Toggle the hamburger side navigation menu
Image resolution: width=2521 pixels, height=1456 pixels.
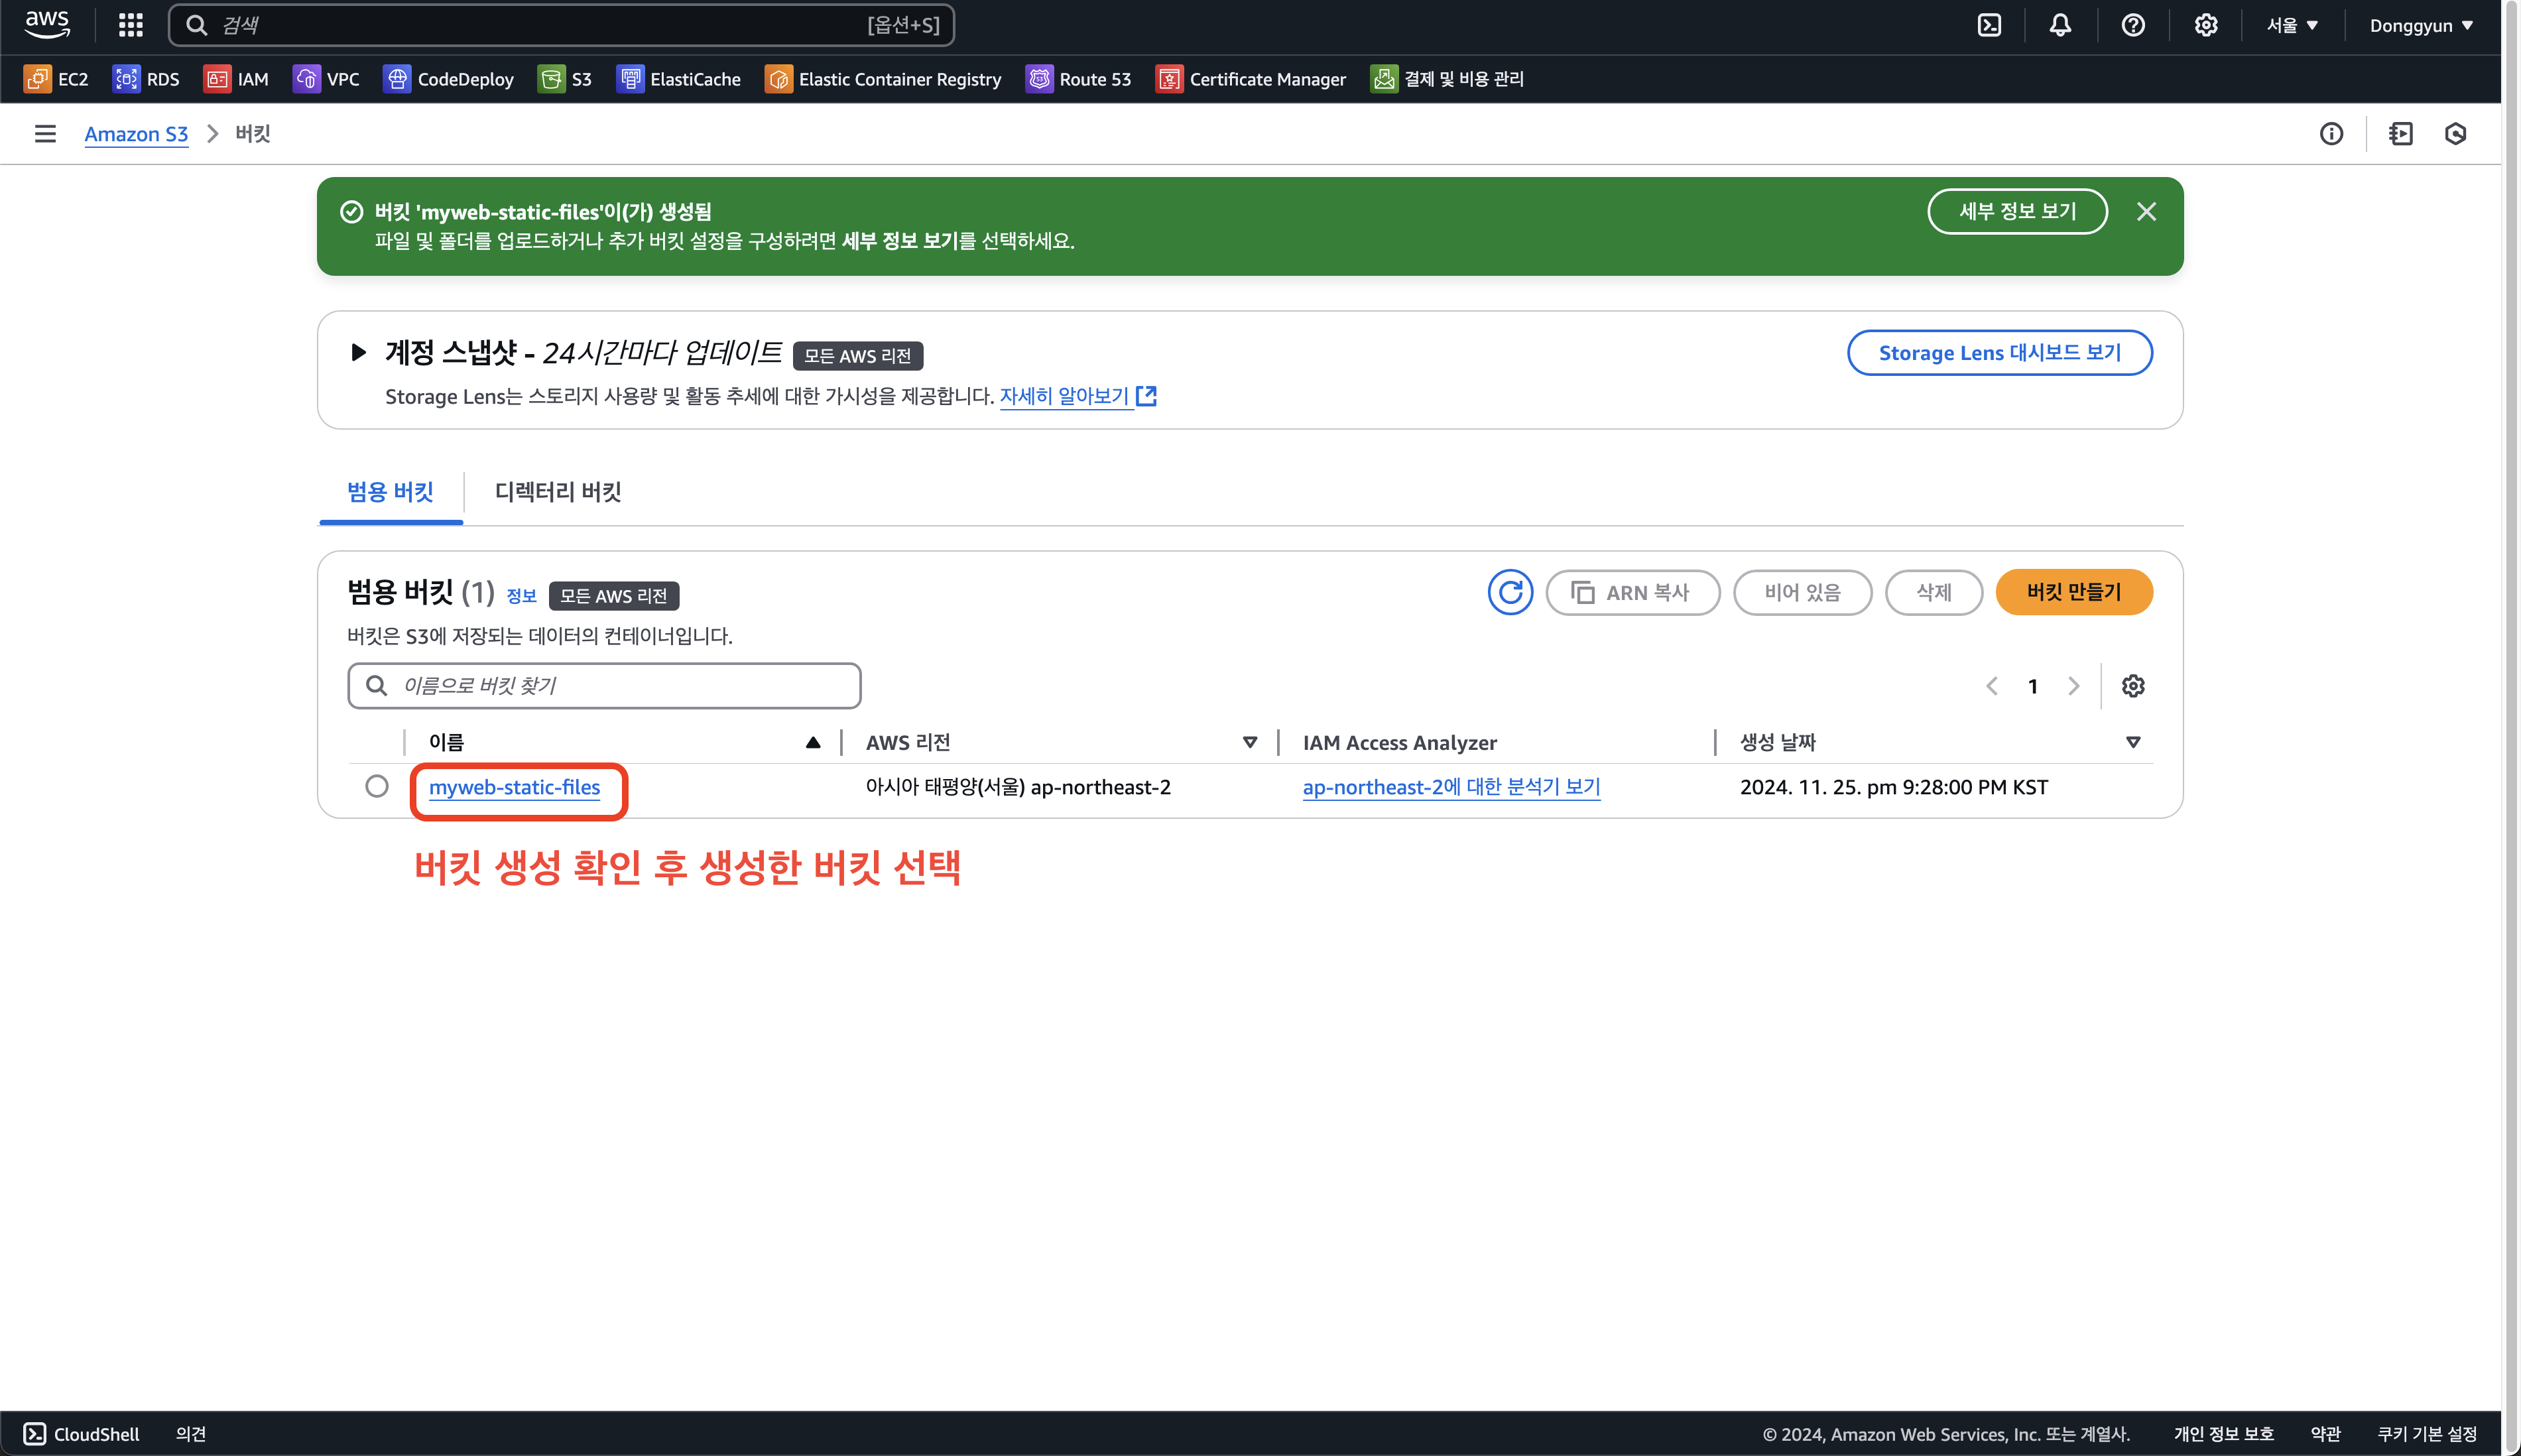(x=45, y=134)
